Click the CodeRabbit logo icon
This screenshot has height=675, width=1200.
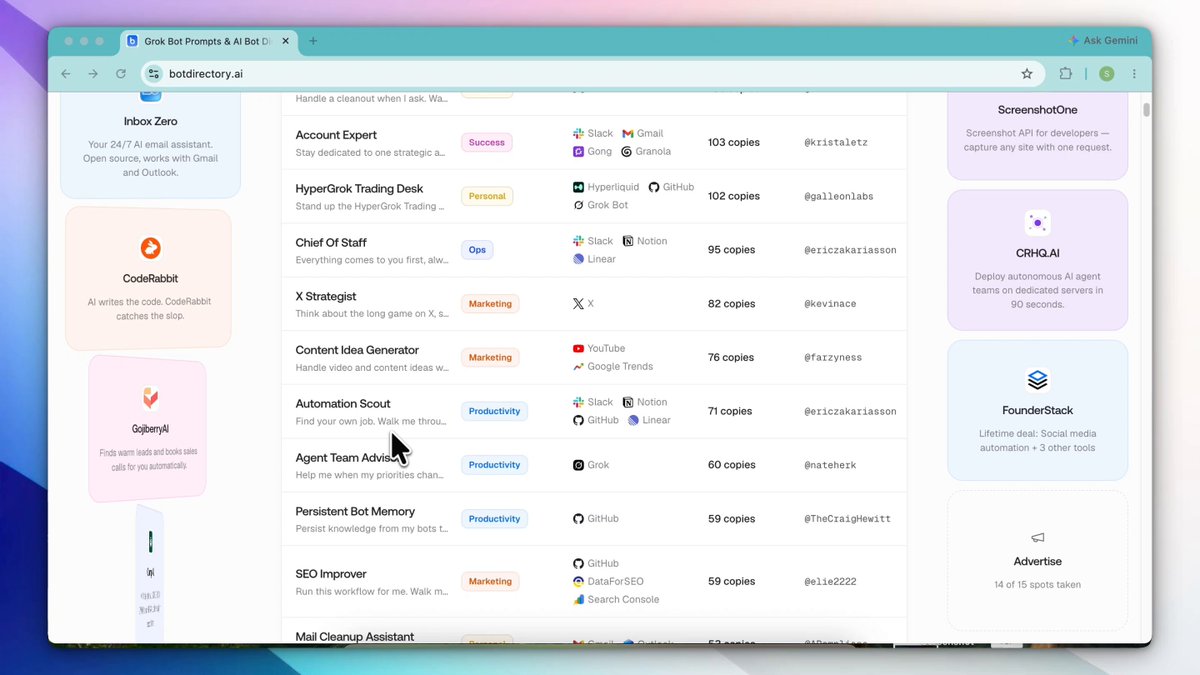pyautogui.click(x=150, y=248)
